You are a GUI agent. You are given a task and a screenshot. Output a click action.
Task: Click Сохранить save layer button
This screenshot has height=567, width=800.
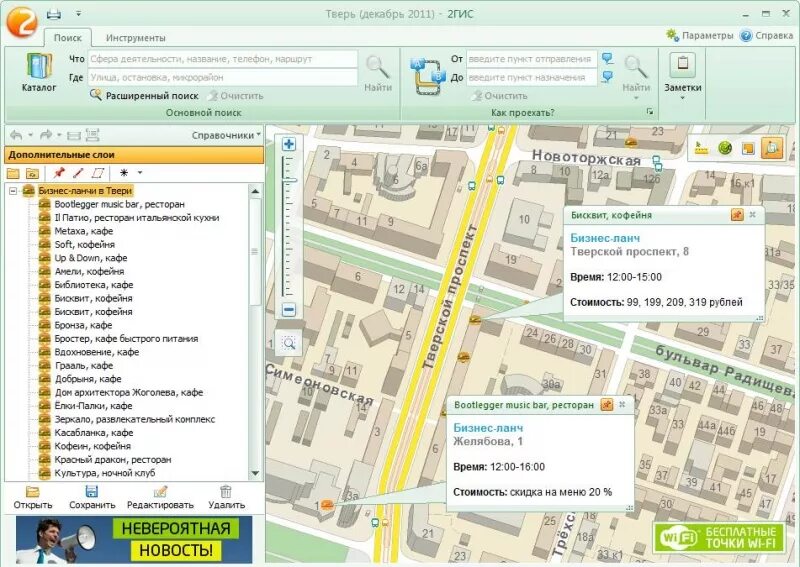coord(92,498)
